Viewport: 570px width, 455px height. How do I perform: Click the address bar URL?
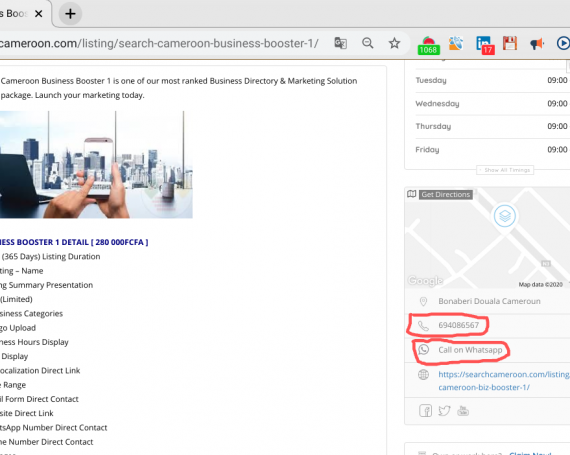click(x=159, y=43)
